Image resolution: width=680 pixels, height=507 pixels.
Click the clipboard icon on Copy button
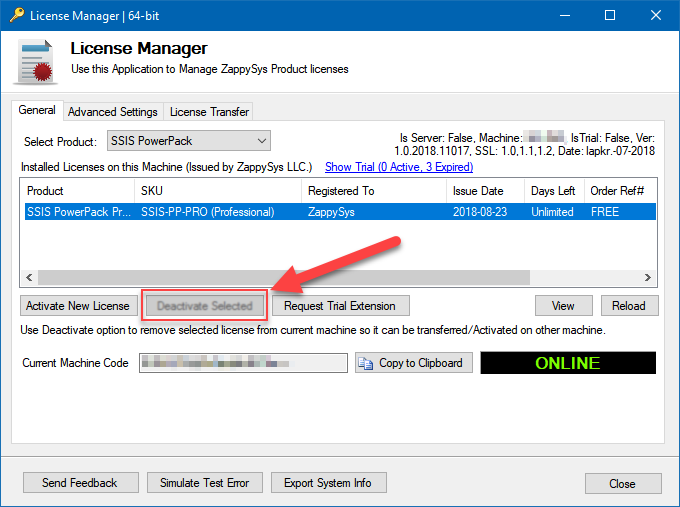pyautogui.click(x=366, y=363)
